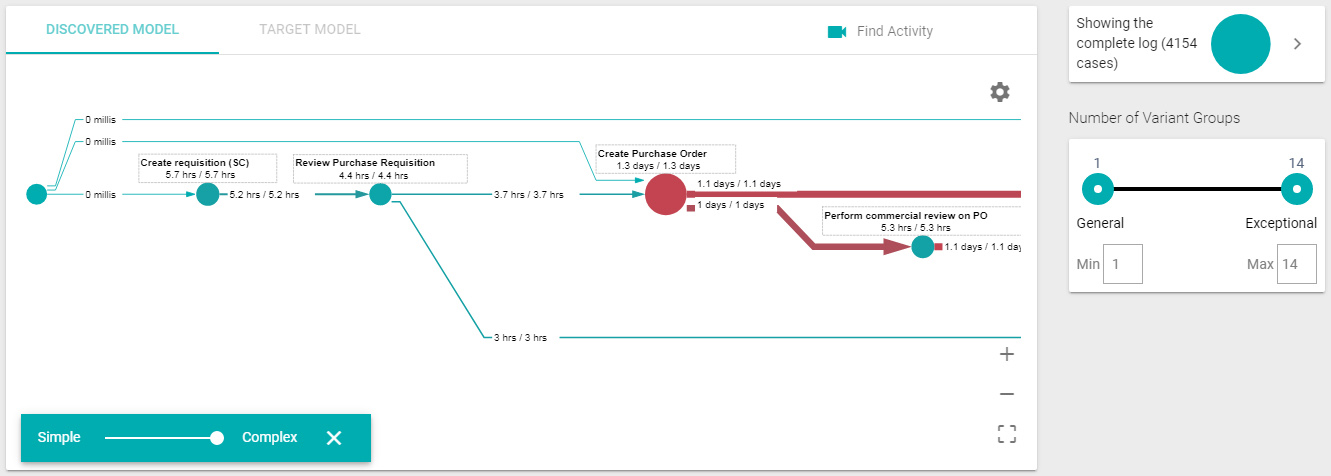The width and height of the screenshot is (1331, 476).
Task: Toggle fullscreen view of the model
Action: click(x=1007, y=434)
